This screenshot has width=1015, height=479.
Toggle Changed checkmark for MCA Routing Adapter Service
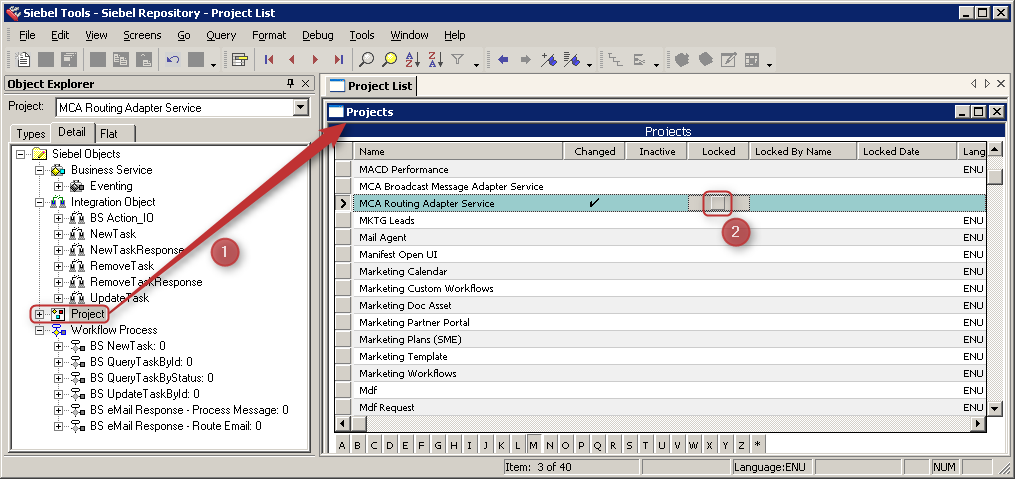coord(594,203)
